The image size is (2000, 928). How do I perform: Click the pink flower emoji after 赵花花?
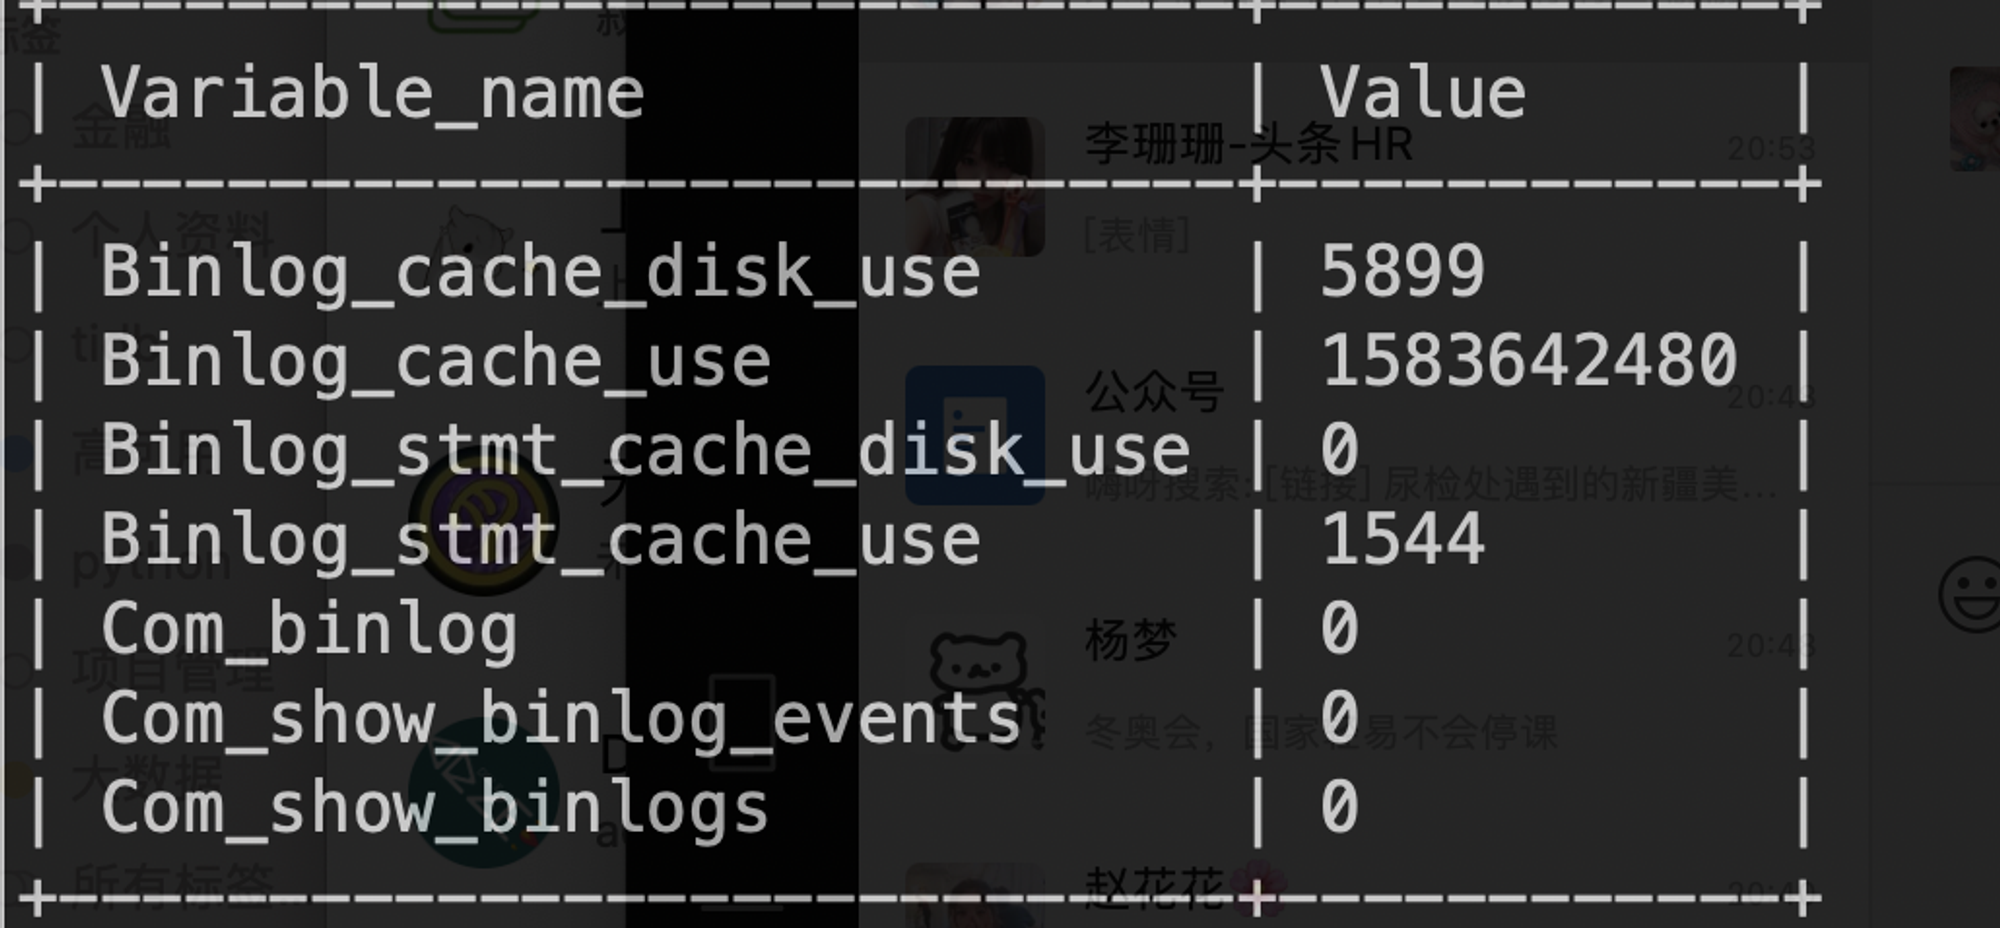[1257, 887]
